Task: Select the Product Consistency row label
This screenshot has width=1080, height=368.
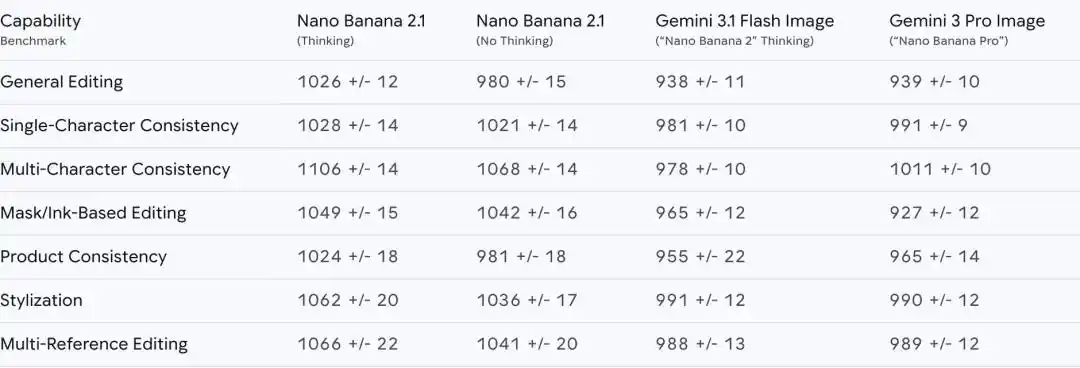Action: [x=83, y=257]
